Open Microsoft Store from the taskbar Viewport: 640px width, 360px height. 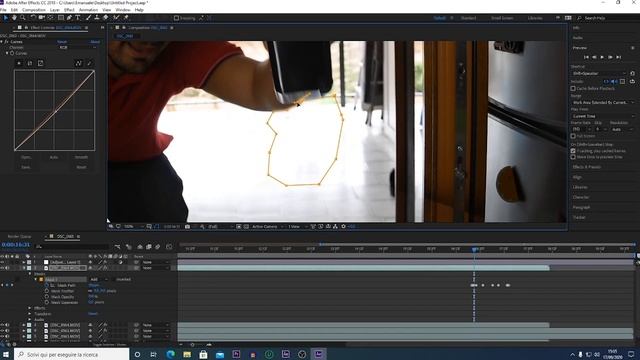point(203,354)
